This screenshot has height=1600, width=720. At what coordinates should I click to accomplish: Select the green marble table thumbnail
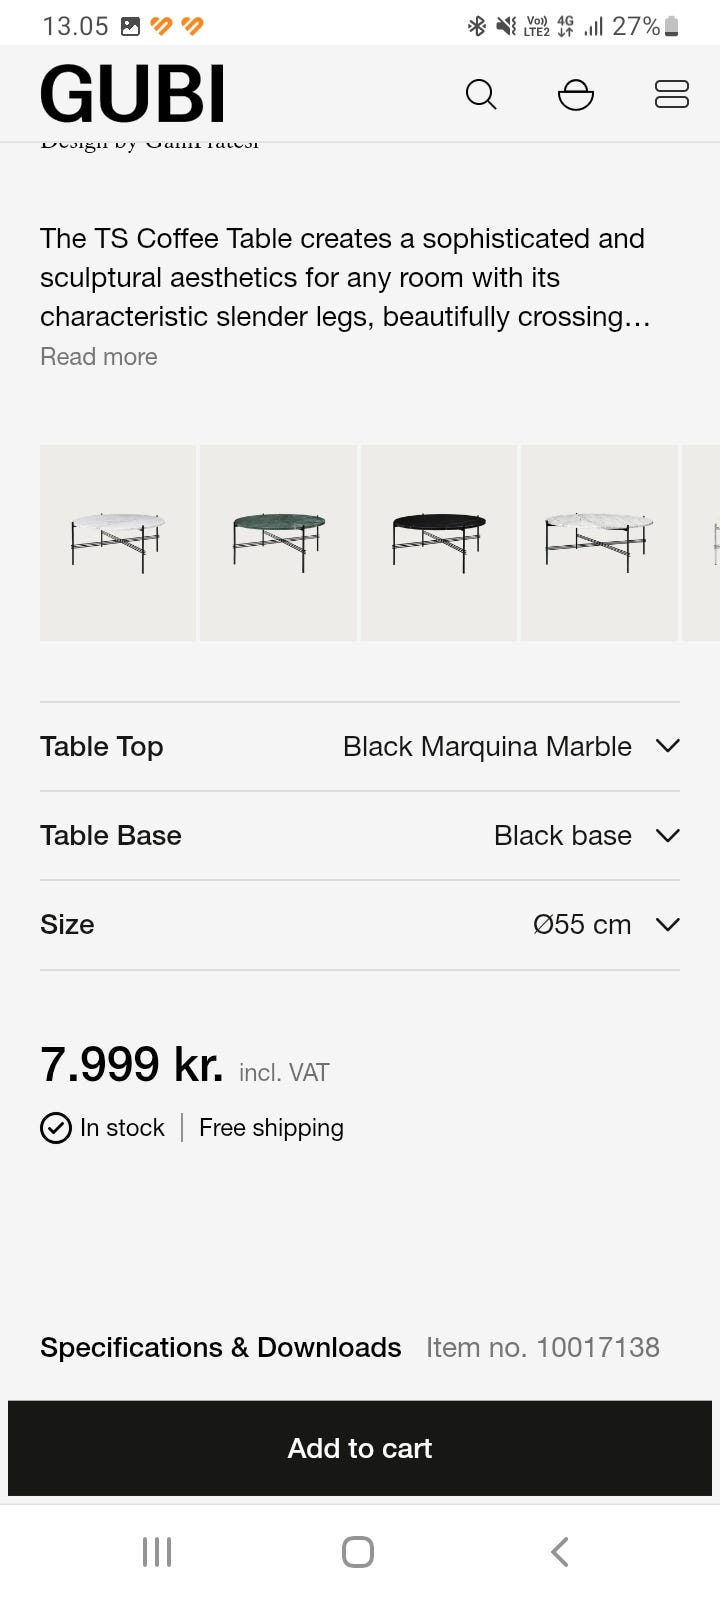point(278,543)
